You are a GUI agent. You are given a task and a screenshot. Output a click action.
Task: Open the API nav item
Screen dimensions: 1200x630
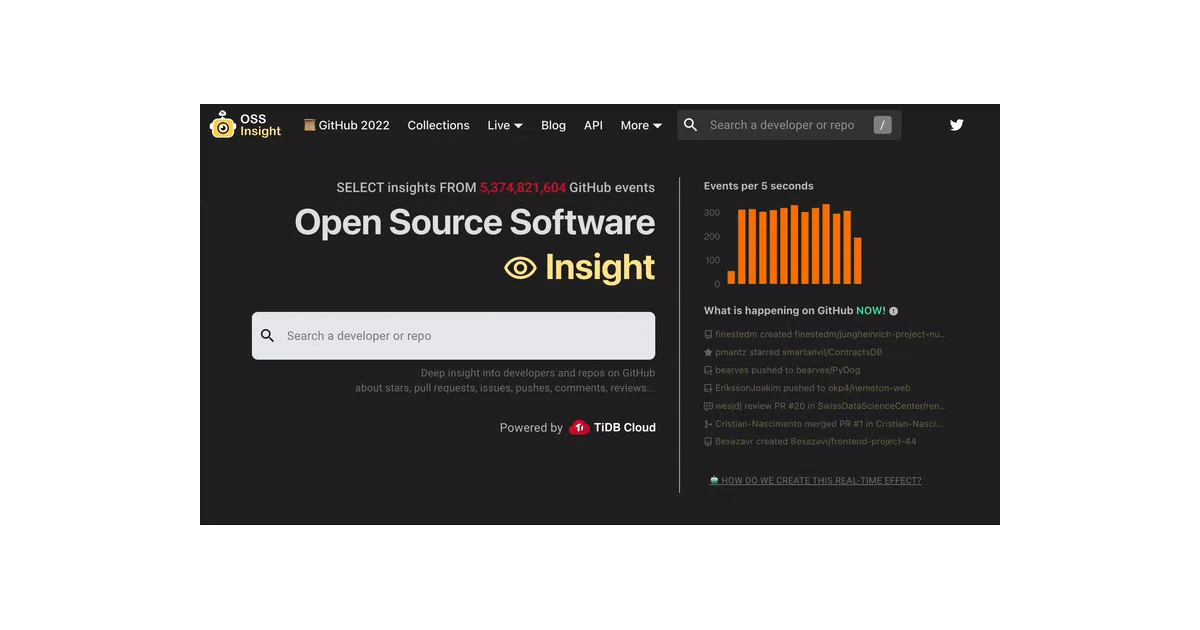[593, 125]
